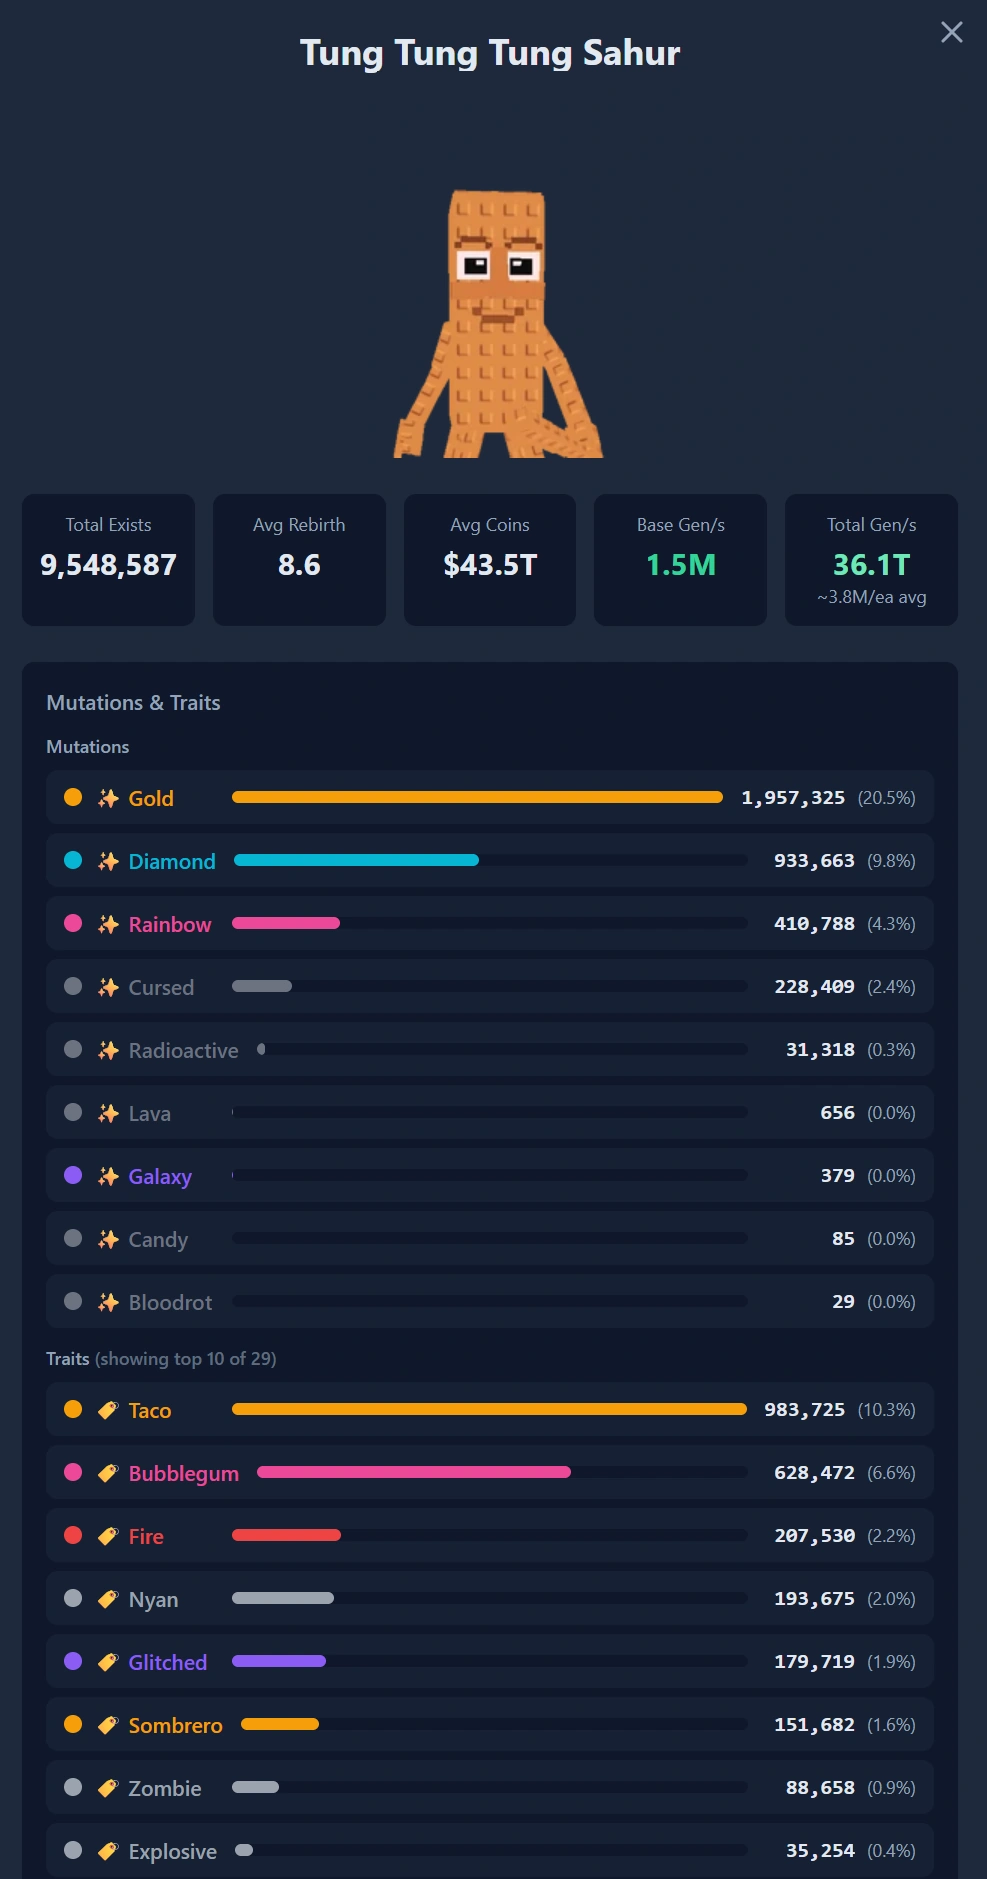This screenshot has width=987, height=1879.
Task: Click the tag icon beside Fire
Action: point(108,1536)
